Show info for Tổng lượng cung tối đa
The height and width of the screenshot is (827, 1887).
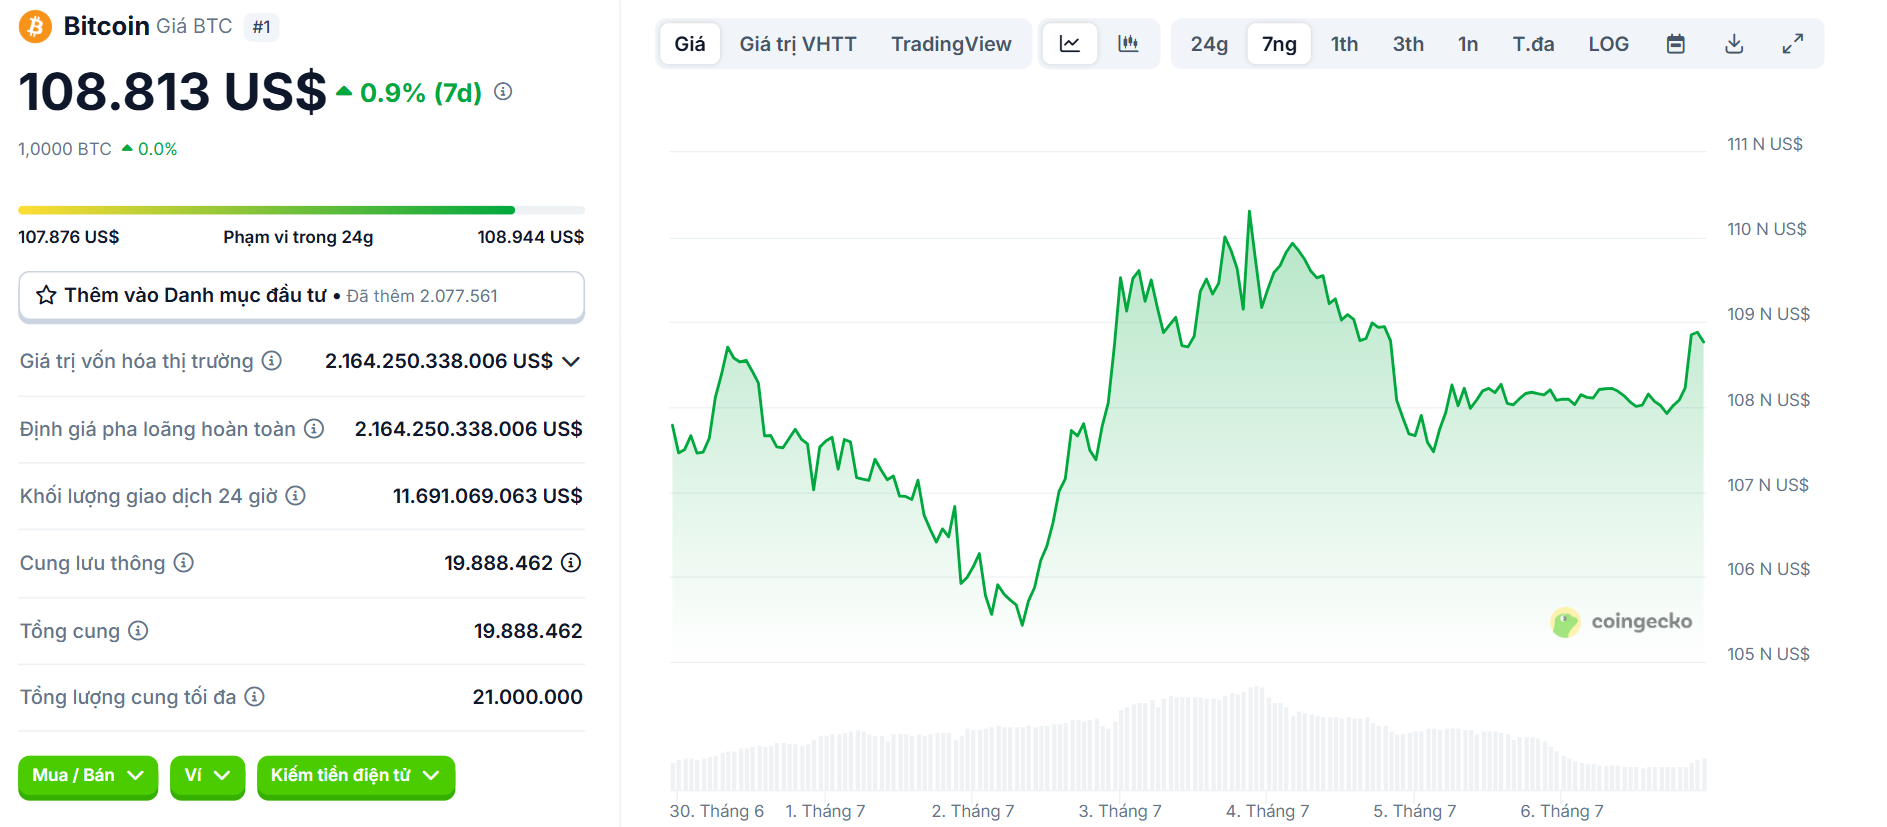coord(255,697)
